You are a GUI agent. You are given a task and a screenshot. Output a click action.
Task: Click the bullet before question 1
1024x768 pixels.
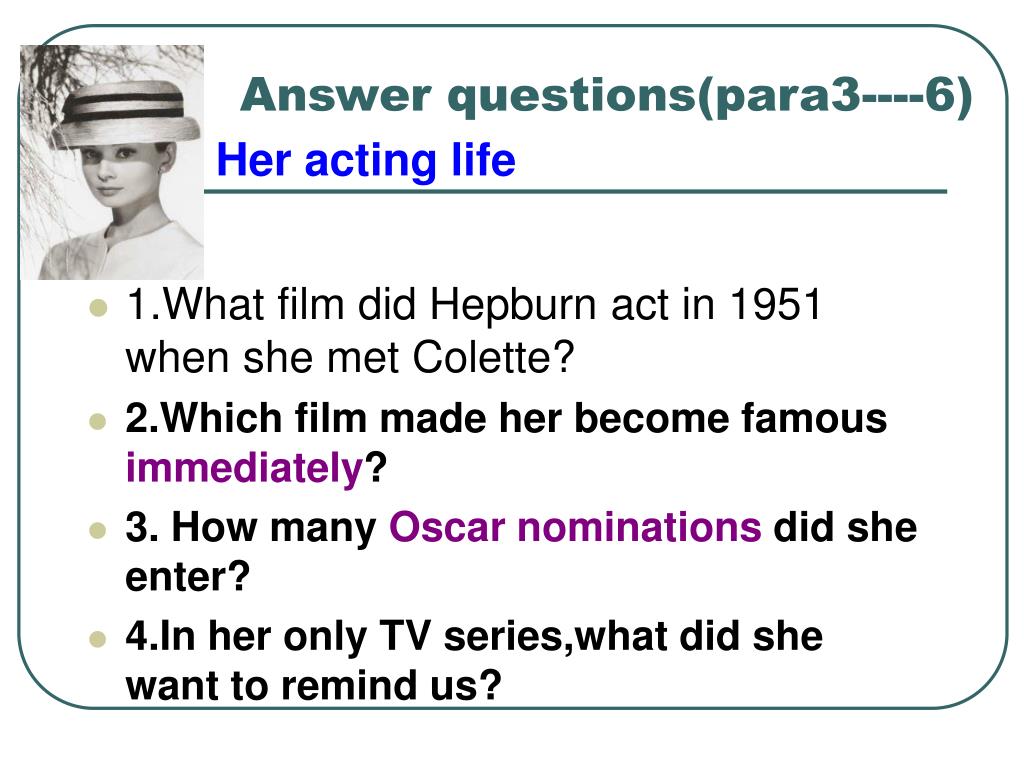pyautogui.click(x=98, y=308)
